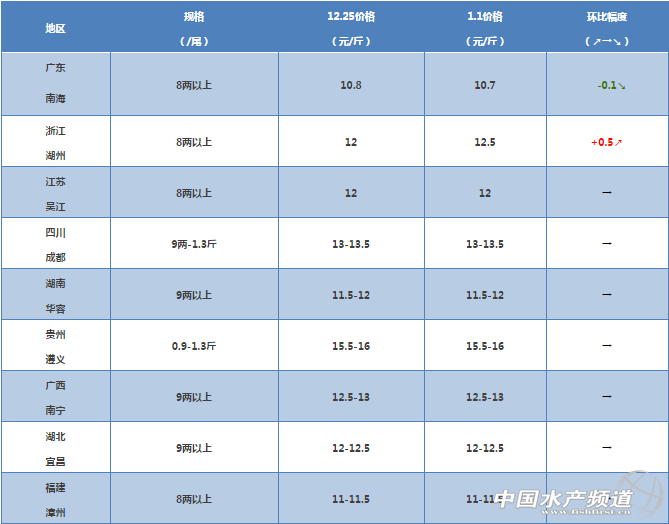Click the 9两-1.3斤 specification cell
This screenshot has width=669, height=524.
pyautogui.click(x=194, y=244)
